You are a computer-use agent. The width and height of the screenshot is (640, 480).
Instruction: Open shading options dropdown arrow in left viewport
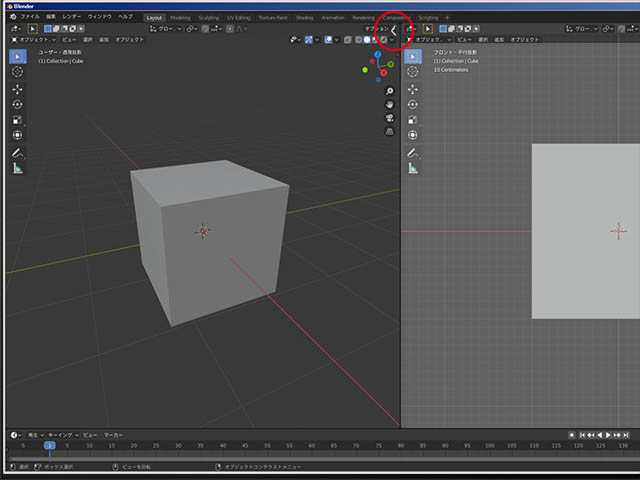tap(392, 40)
